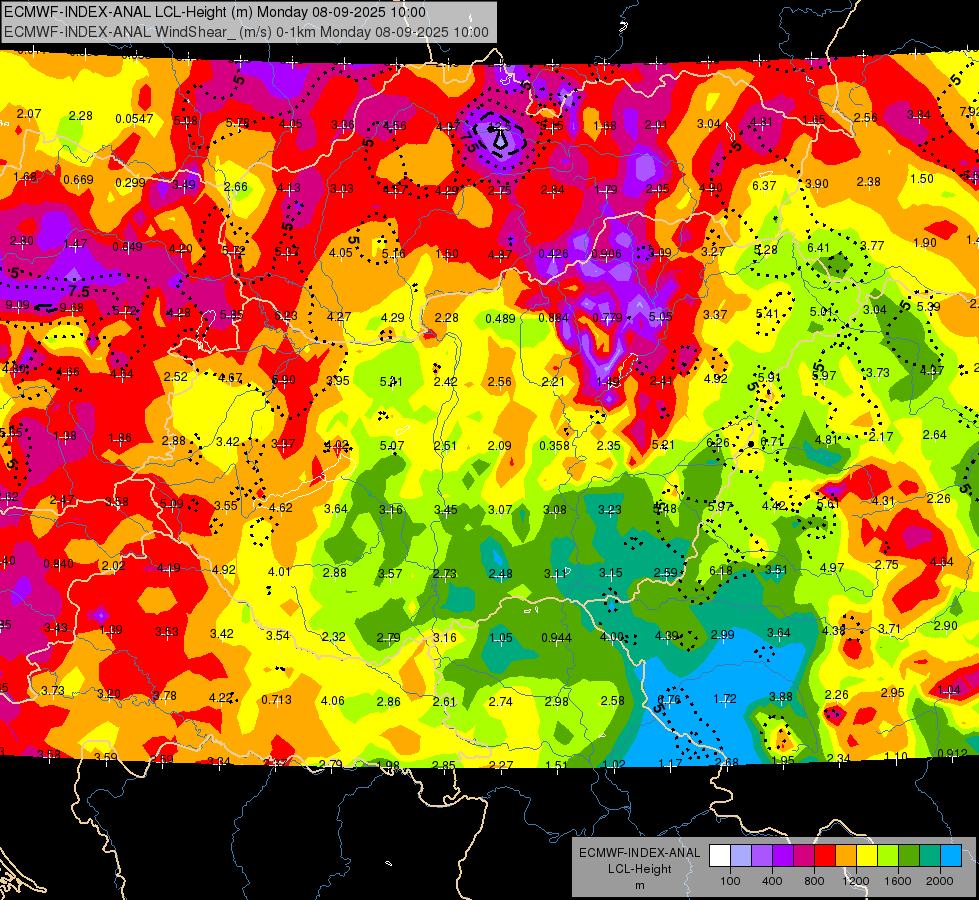Click the 5.78 wind shear value

tap(238, 123)
